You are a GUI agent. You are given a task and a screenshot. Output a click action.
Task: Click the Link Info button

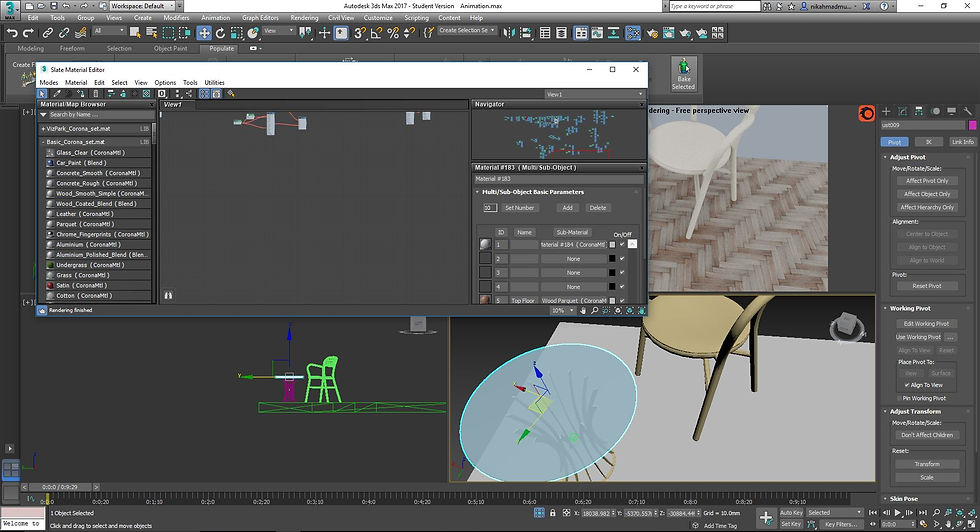[x=962, y=142]
